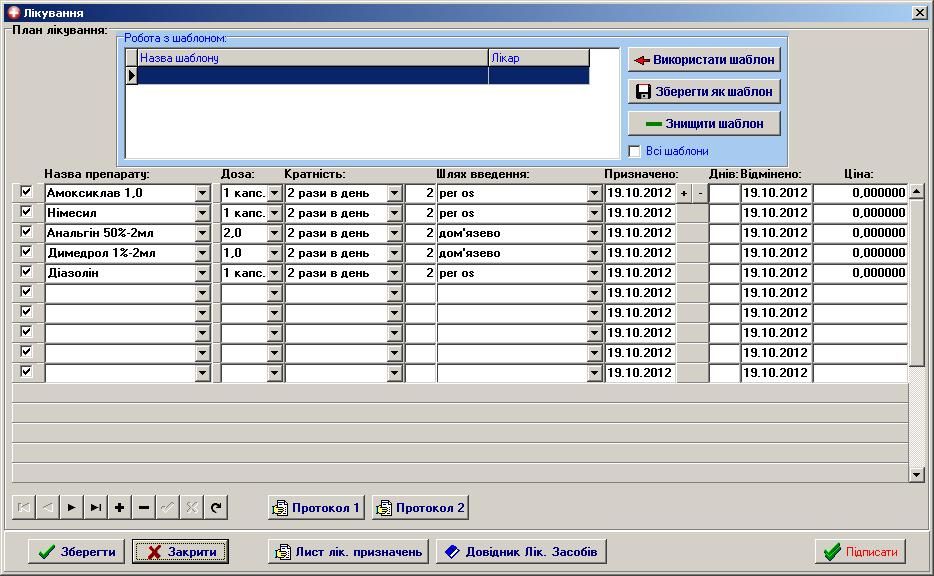The image size is (934, 576).
Task: Go to next record navigator button
Action: pos(71,507)
